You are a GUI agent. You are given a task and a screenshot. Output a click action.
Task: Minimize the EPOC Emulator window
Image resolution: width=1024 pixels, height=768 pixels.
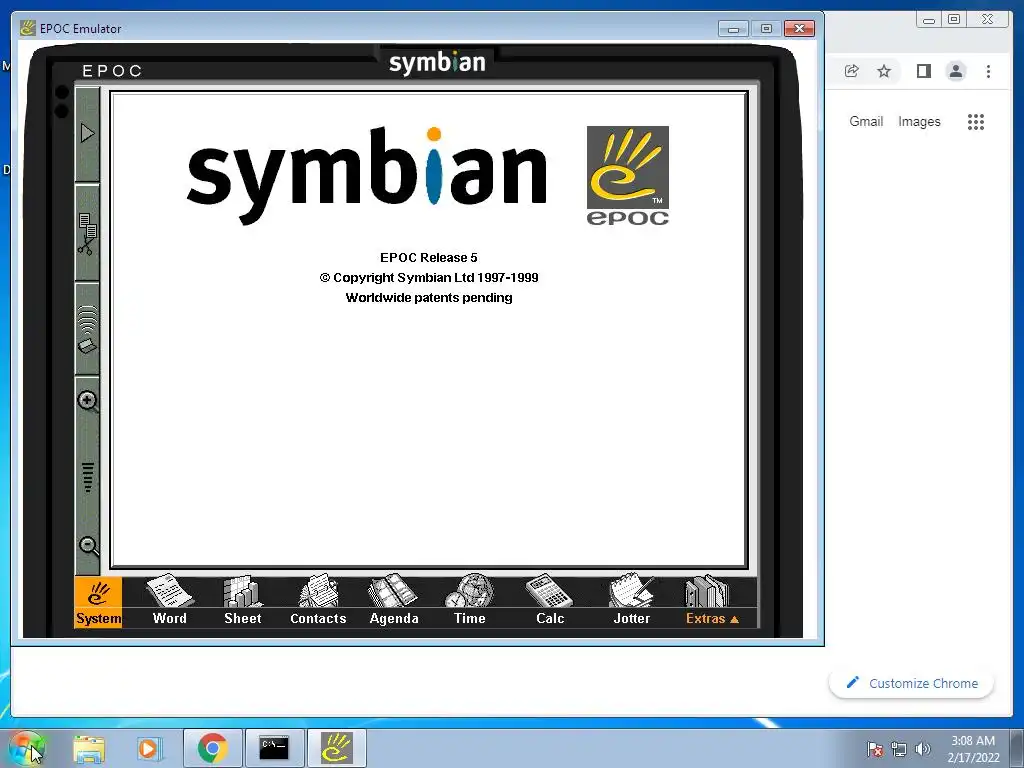733,29
